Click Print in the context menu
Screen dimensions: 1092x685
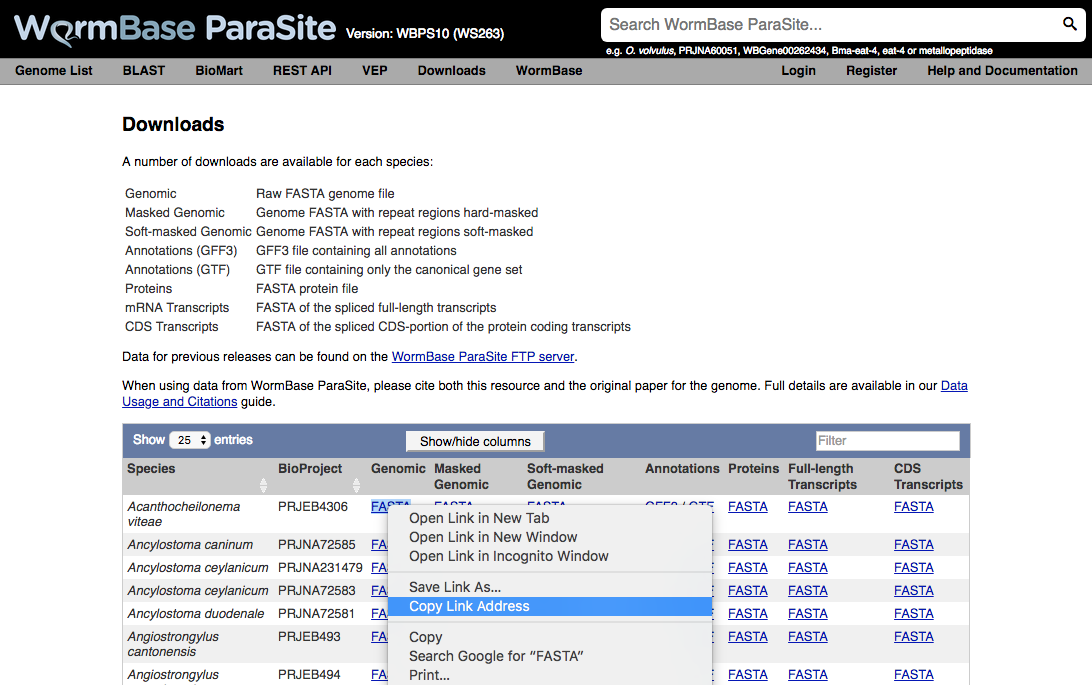tap(429, 675)
